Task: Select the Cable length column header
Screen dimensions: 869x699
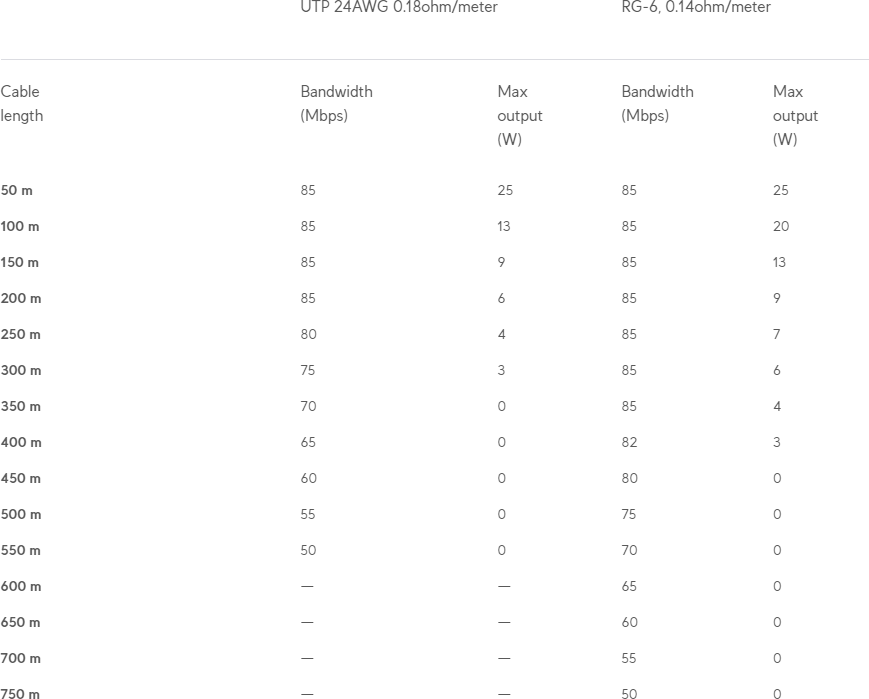Action: (x=21, y=104)
